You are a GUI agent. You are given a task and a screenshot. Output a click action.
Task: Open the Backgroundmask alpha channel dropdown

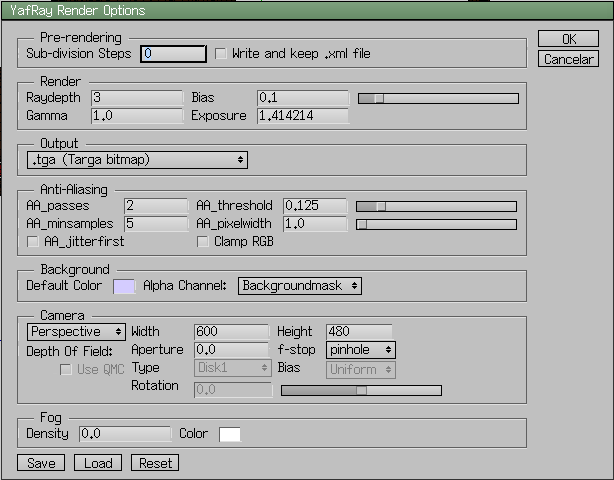(x=300, y=286)
